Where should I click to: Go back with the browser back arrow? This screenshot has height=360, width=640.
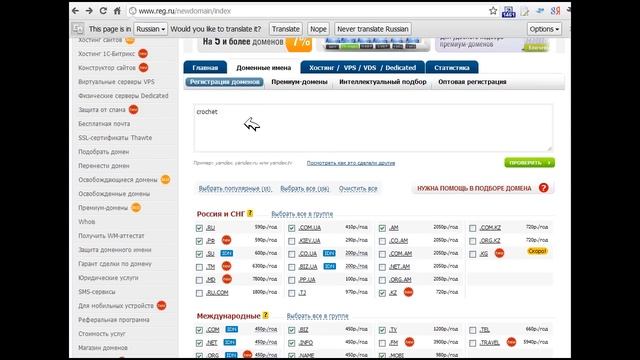click(76, 11)
